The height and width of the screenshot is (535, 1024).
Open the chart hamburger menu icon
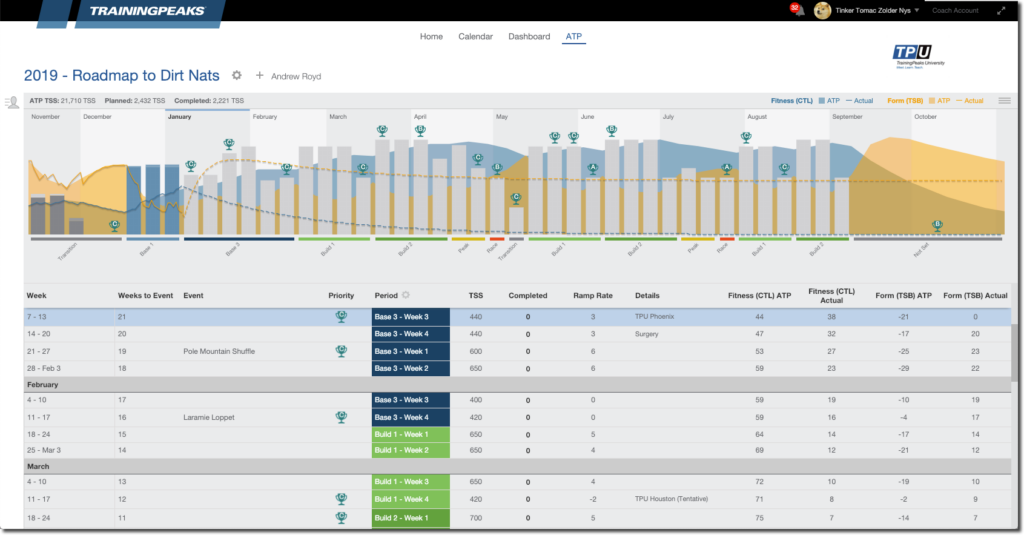pyautogui.click(x=1004, y=101)
